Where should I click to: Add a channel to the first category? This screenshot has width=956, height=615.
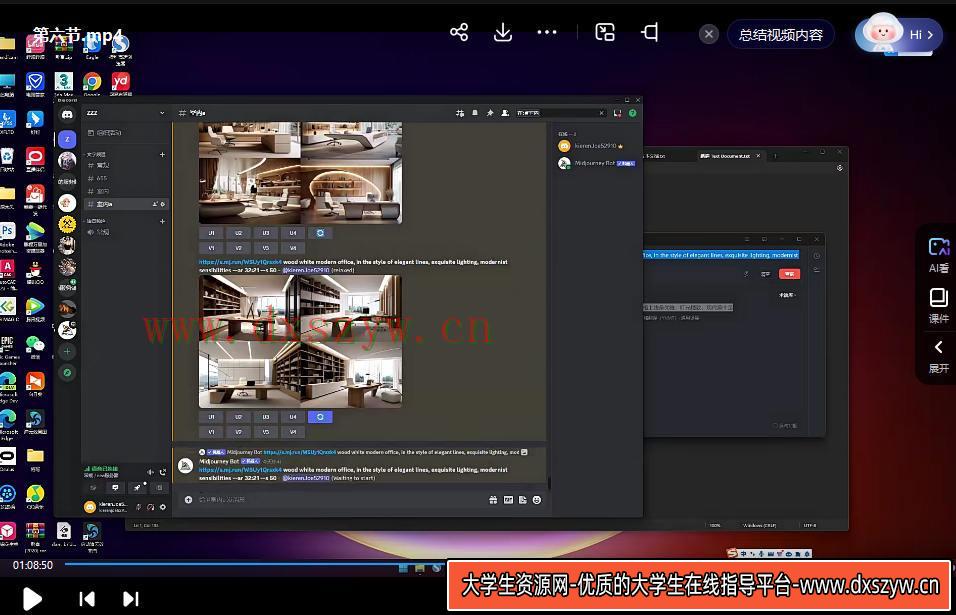pyautogui.click(x=162, y=154)
